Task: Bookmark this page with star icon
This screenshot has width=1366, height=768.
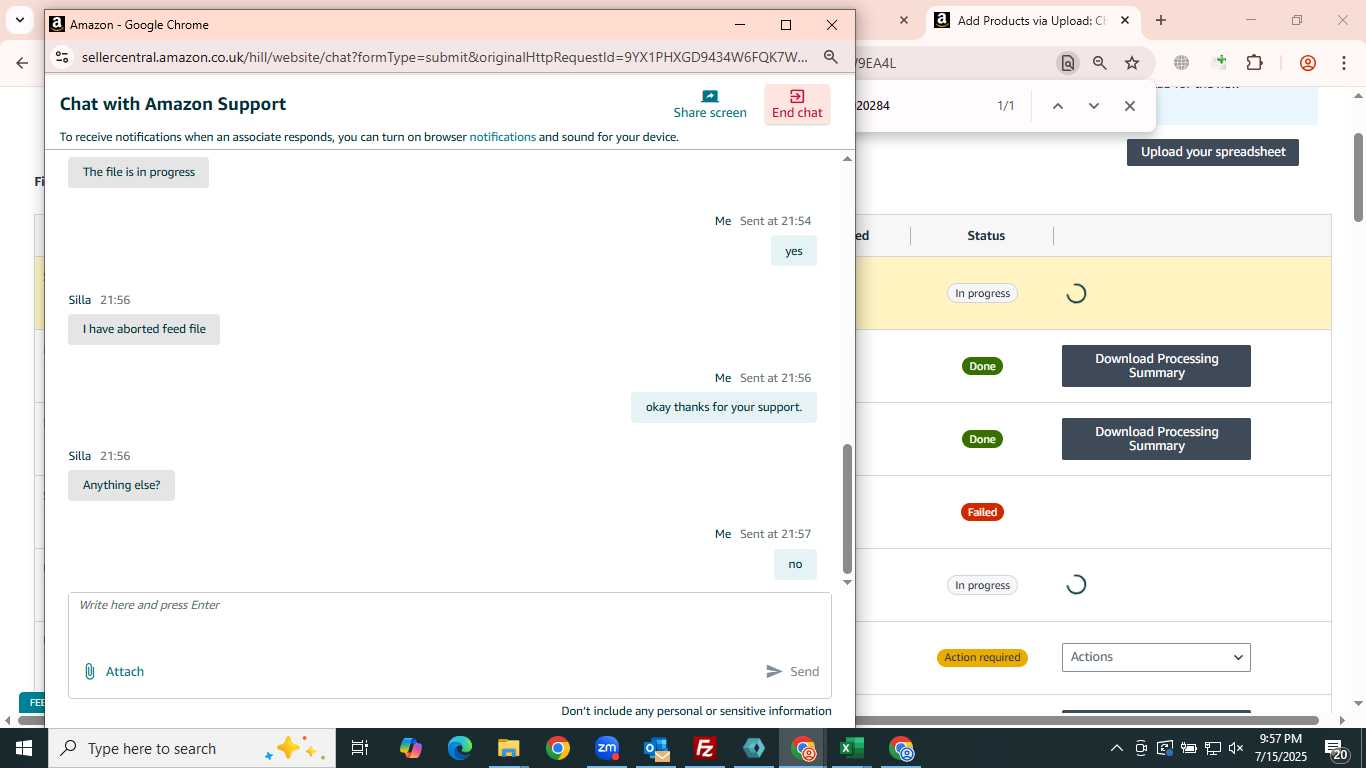Action: [1132, 63]
